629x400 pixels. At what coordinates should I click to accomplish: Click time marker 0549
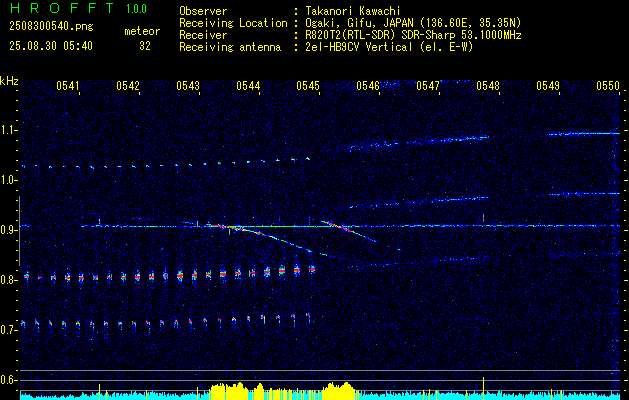(548, 85)
